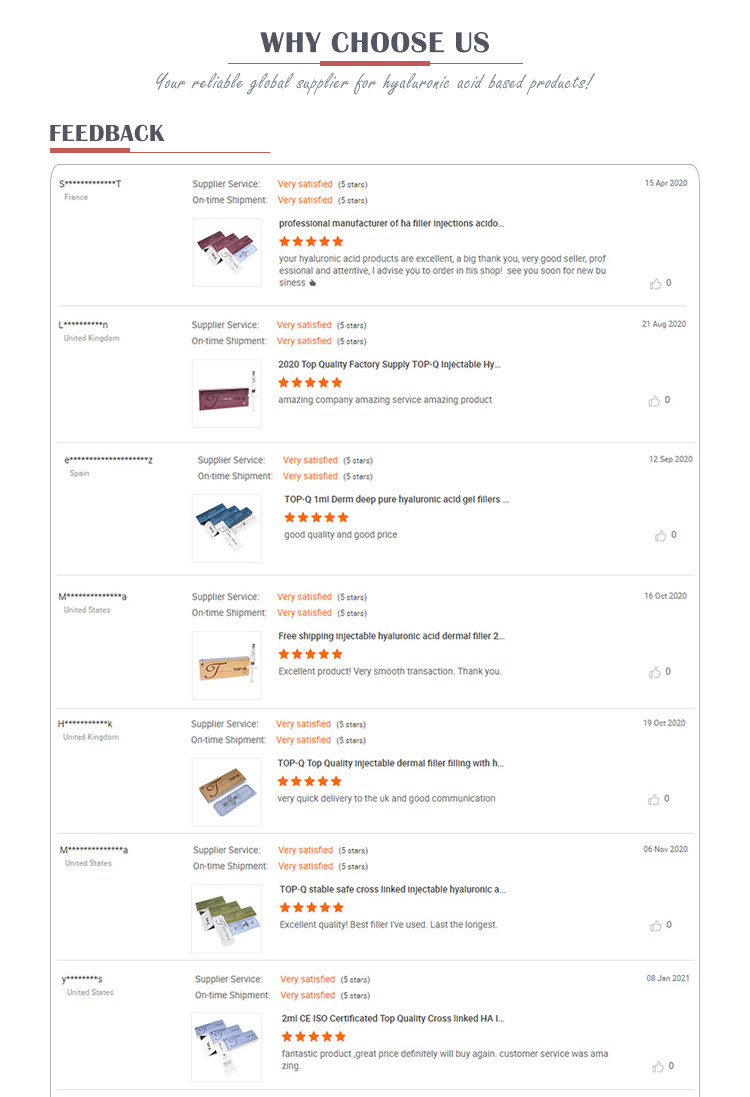Viewport: 750px width, 1097px height.
Task: Open the golden TOP-Q box thumbnail
Action: (x=227, y=665)
